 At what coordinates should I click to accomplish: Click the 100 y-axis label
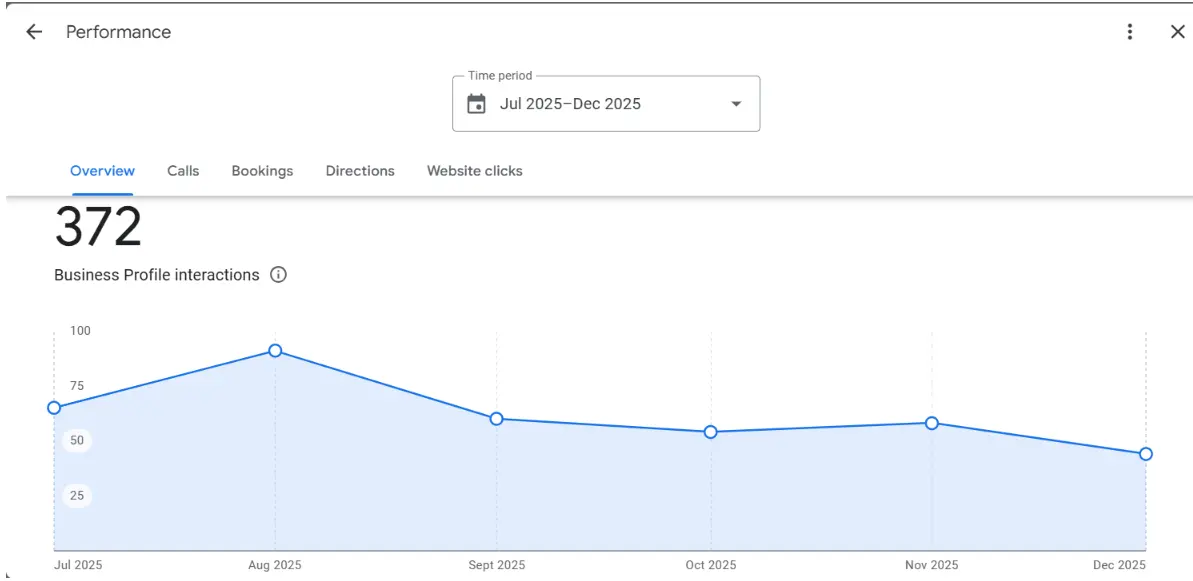(x=80, y=331)
